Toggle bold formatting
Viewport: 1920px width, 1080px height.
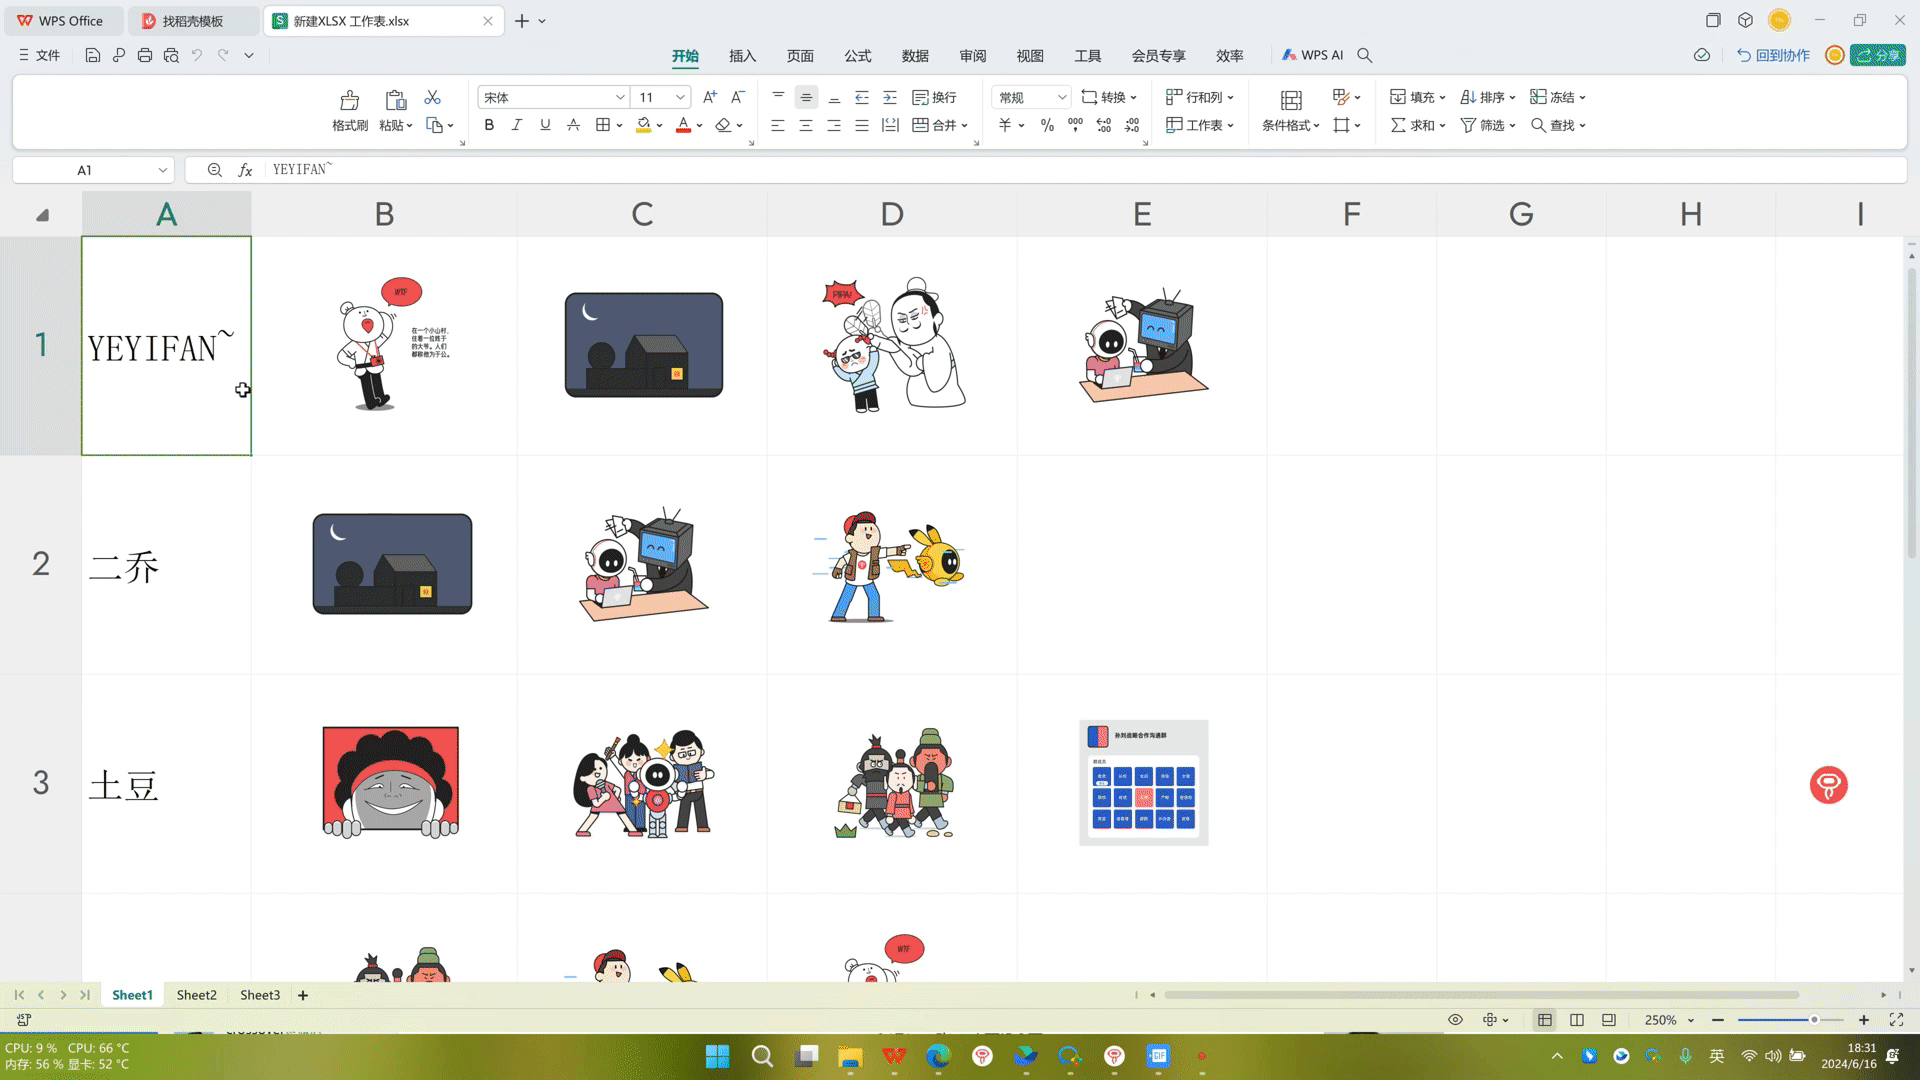[489, 125]
